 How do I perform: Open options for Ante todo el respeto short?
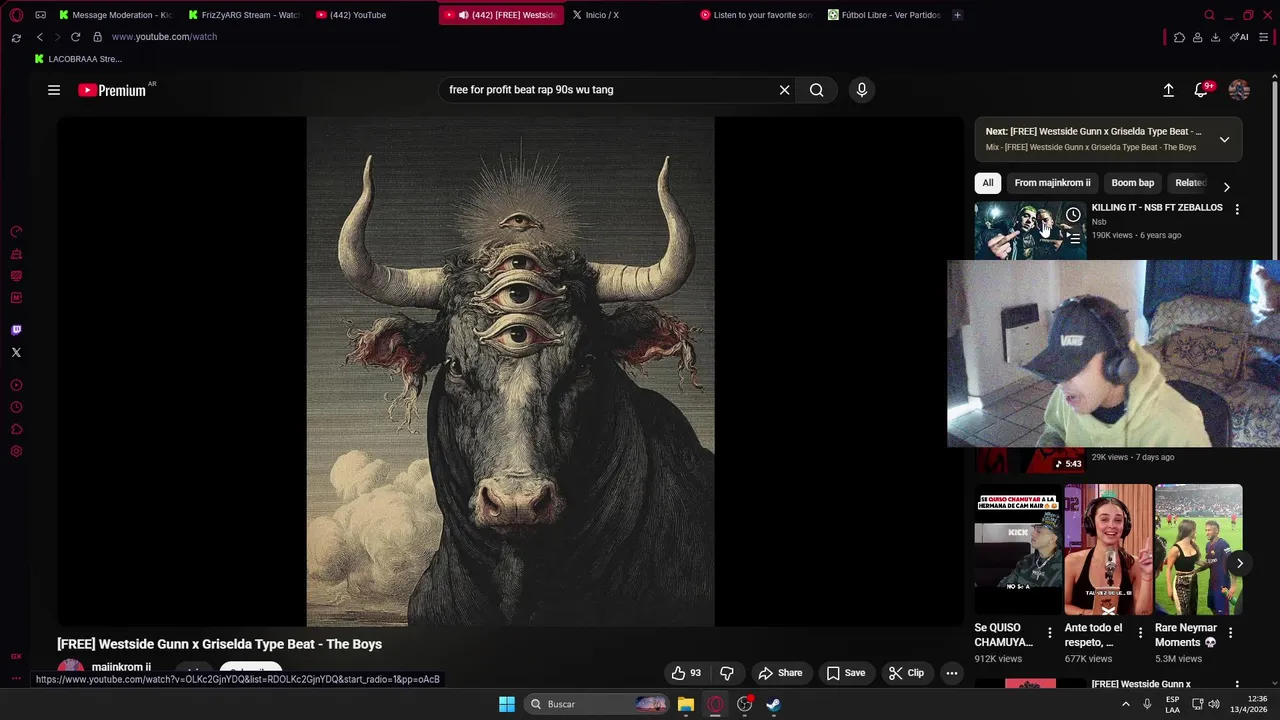(1140, 633)
